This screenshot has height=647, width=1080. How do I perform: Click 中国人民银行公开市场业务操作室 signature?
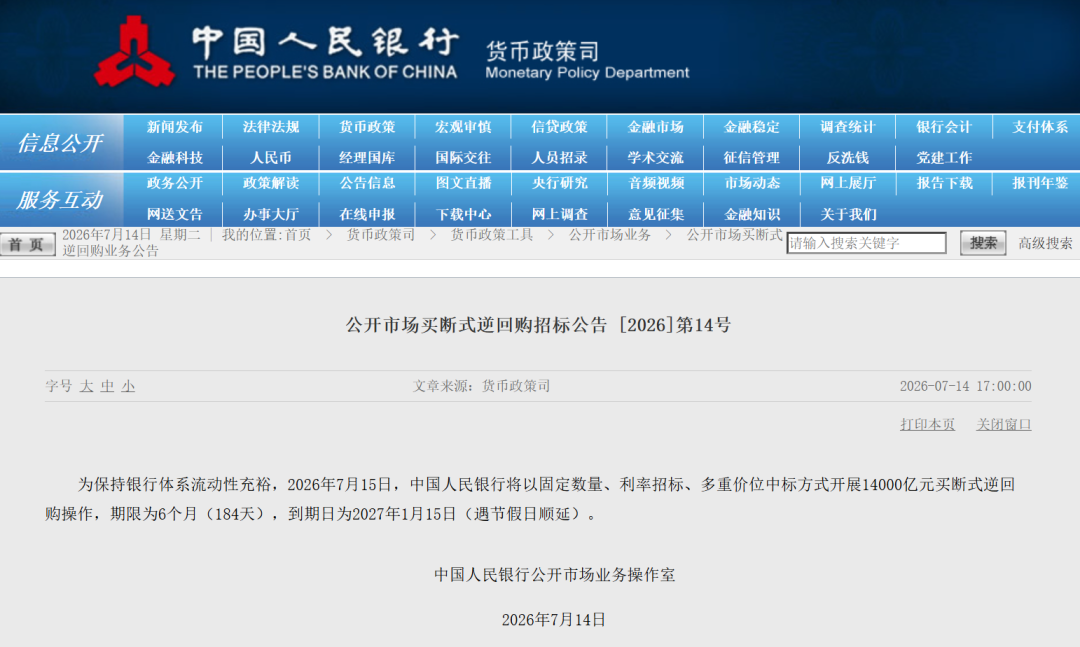tap(554, 575)
